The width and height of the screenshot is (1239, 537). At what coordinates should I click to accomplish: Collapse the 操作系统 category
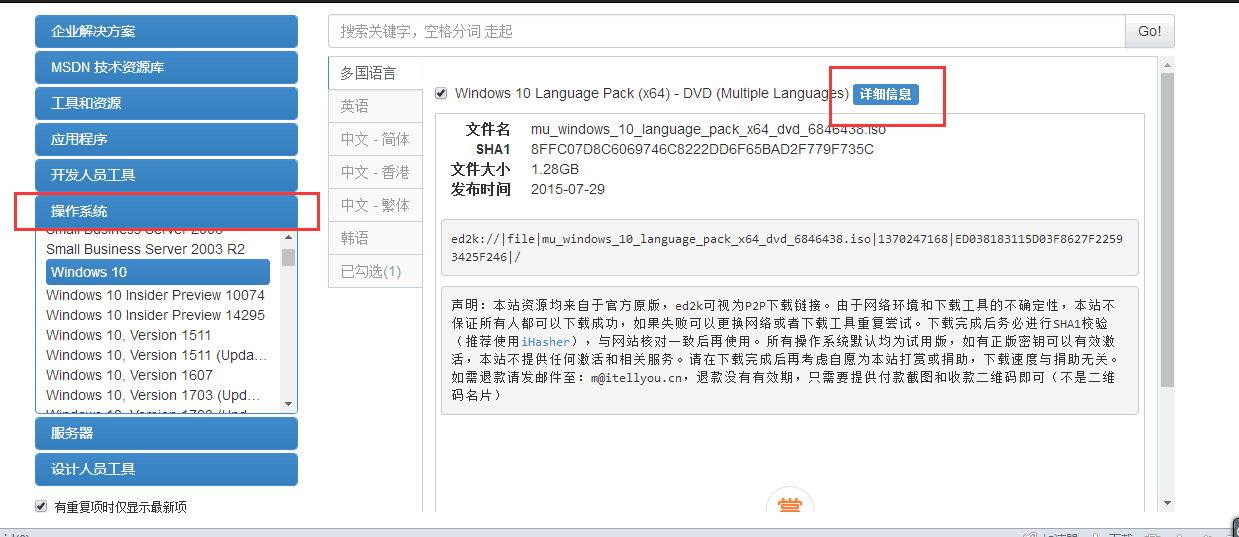pyautogui.click(x=166, y=211)
